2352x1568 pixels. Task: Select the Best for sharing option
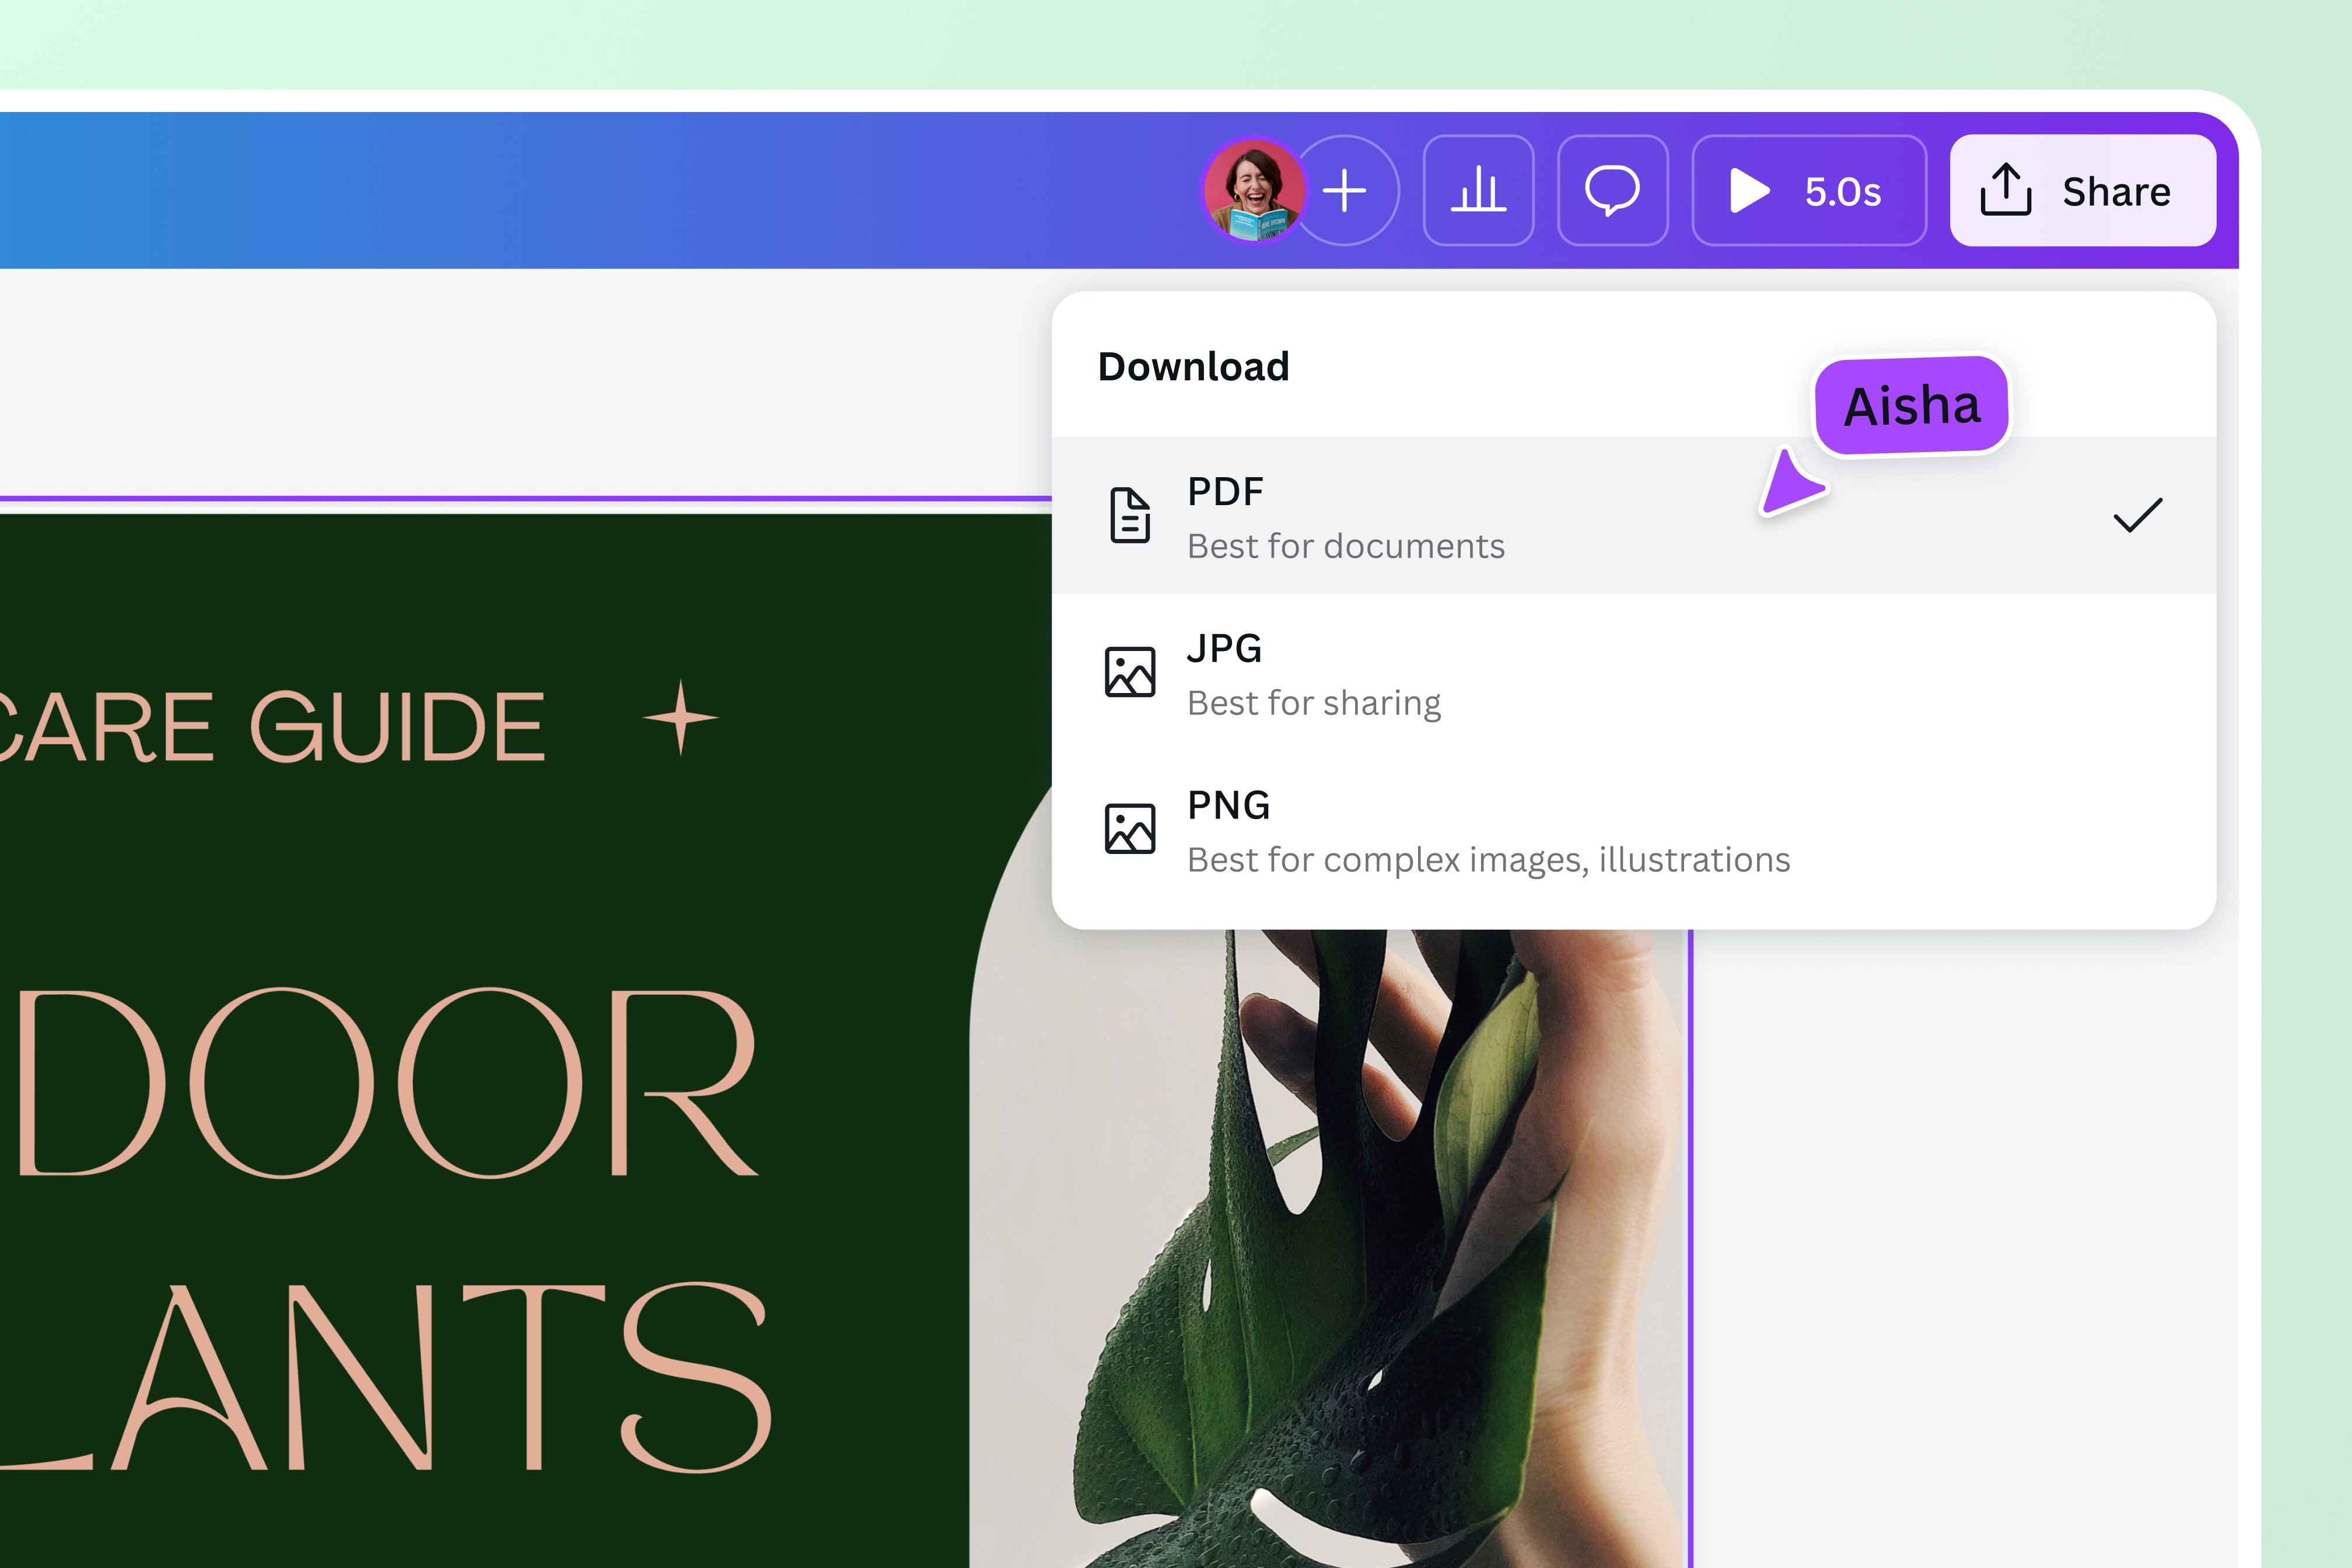[x=1313, y=701]
